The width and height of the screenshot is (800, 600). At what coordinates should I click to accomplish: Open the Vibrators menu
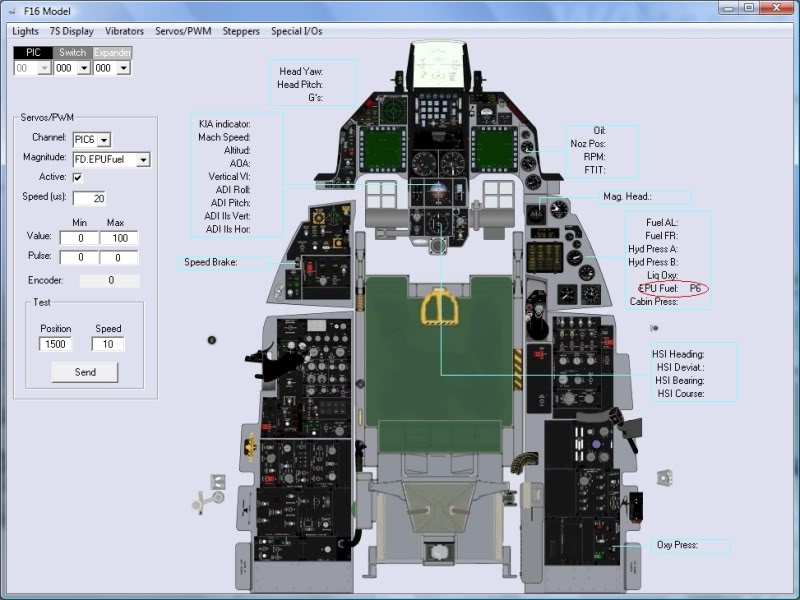(x=124, y=31)
